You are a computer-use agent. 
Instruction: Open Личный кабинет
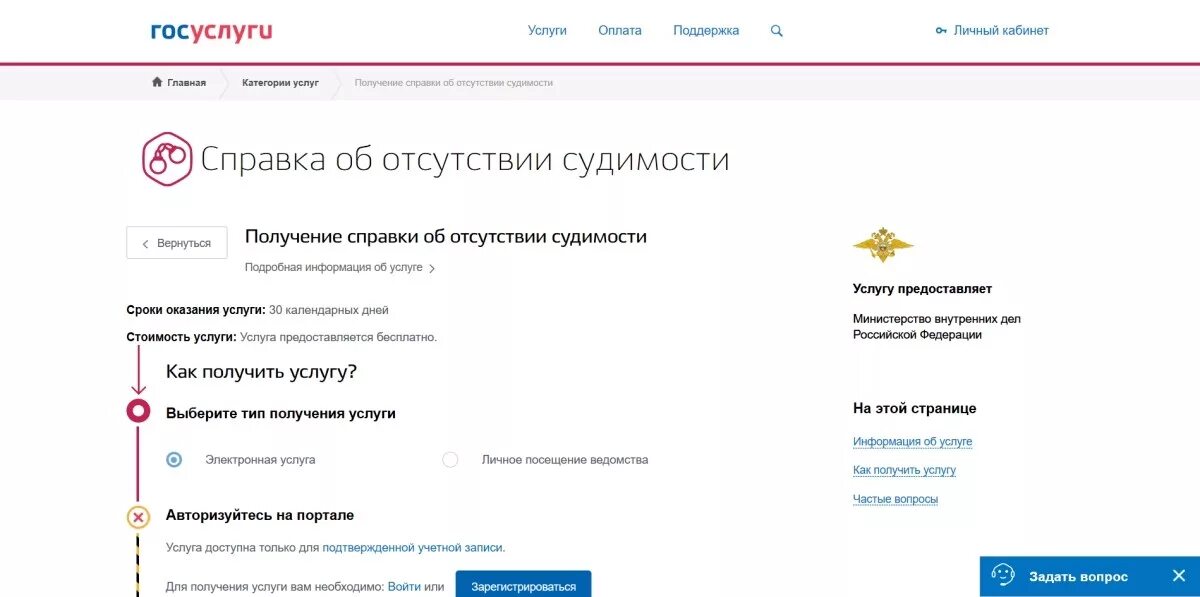(1001, 31)
